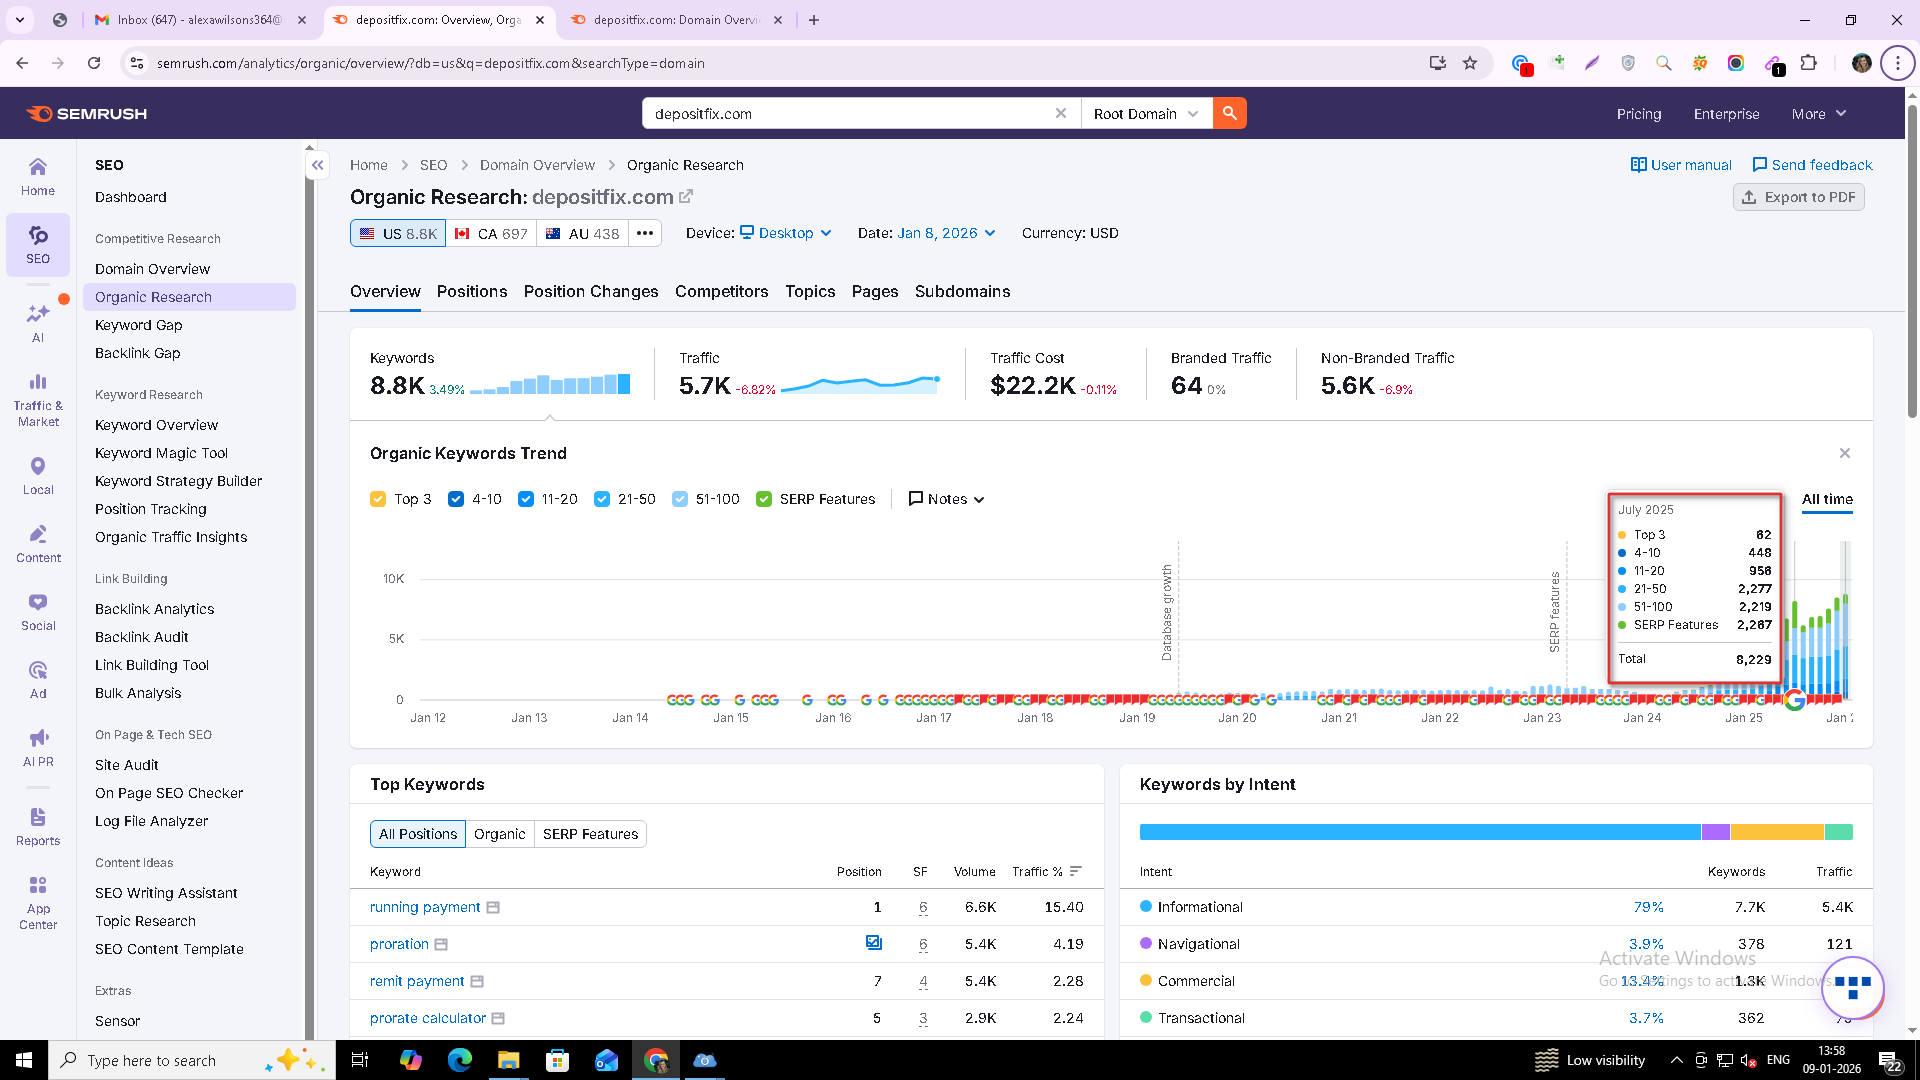Switch to the Competitors tab

(721, 291)
